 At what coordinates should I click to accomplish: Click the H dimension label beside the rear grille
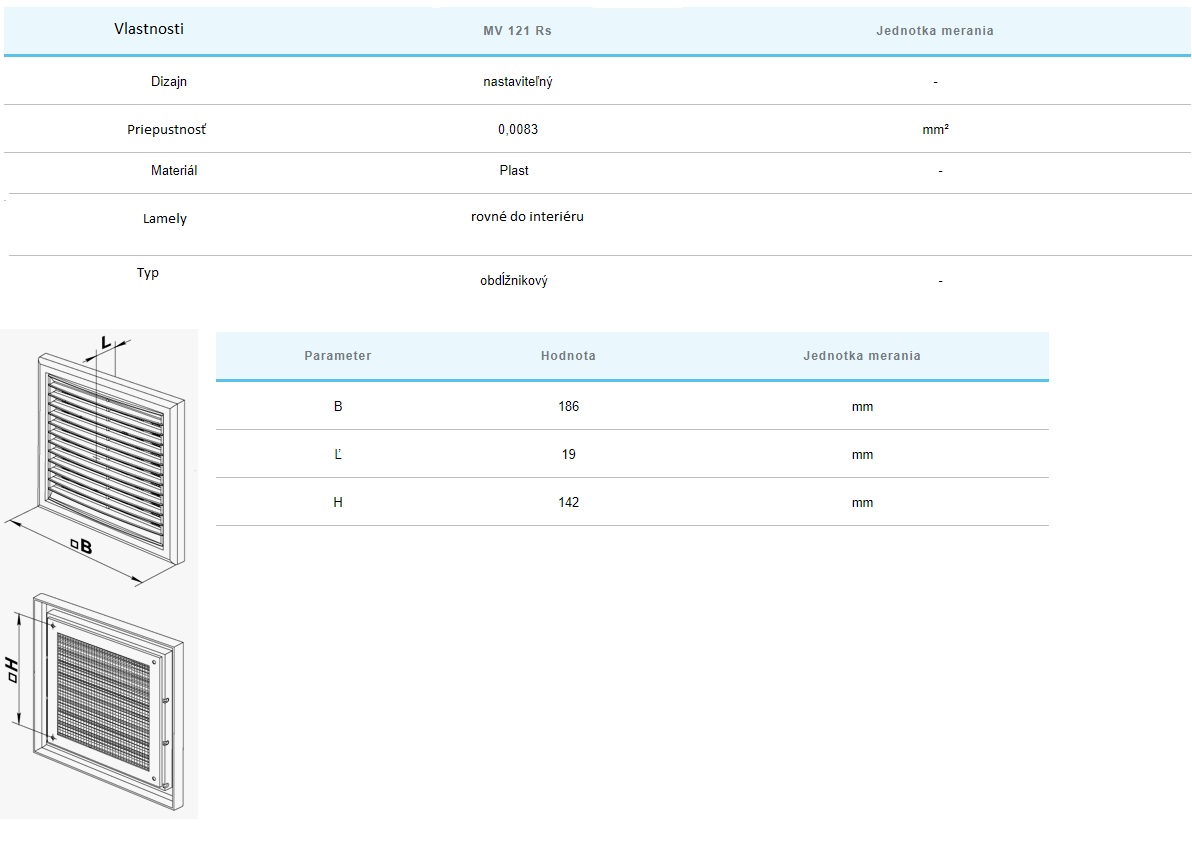[12, 670]
